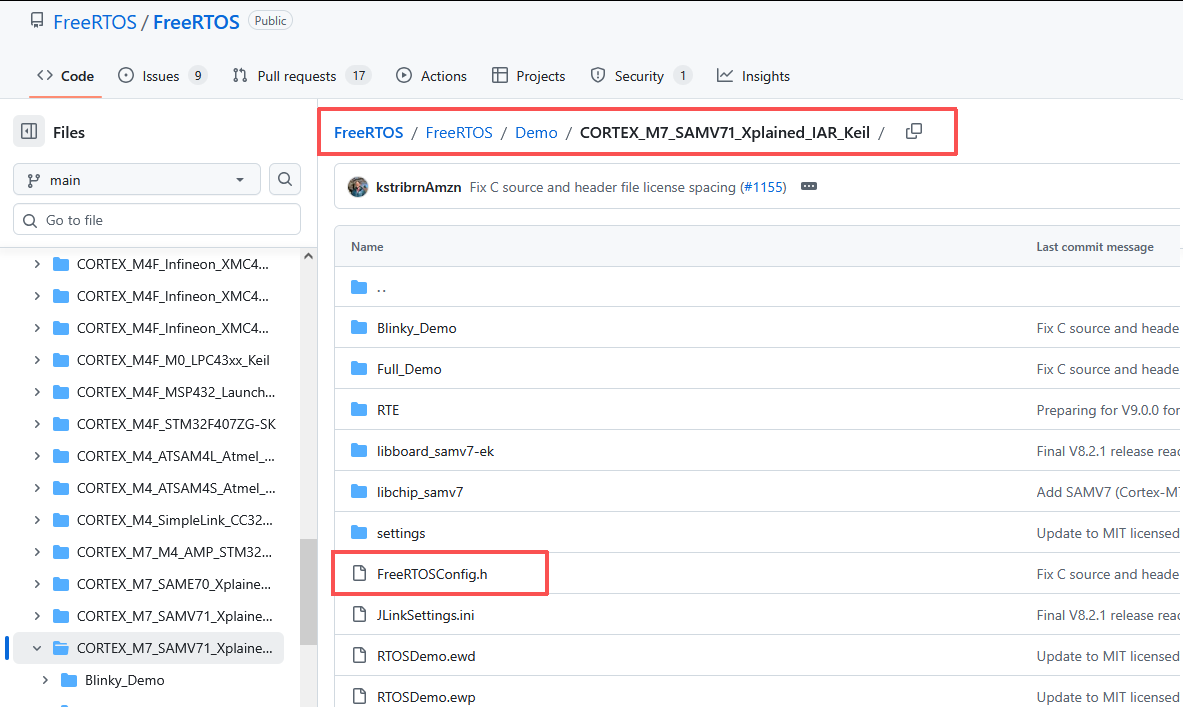Viewport: 1183px width, 707px height.
Task: Click kstribrnAmzn's avatar image
Action: point(358,186)
